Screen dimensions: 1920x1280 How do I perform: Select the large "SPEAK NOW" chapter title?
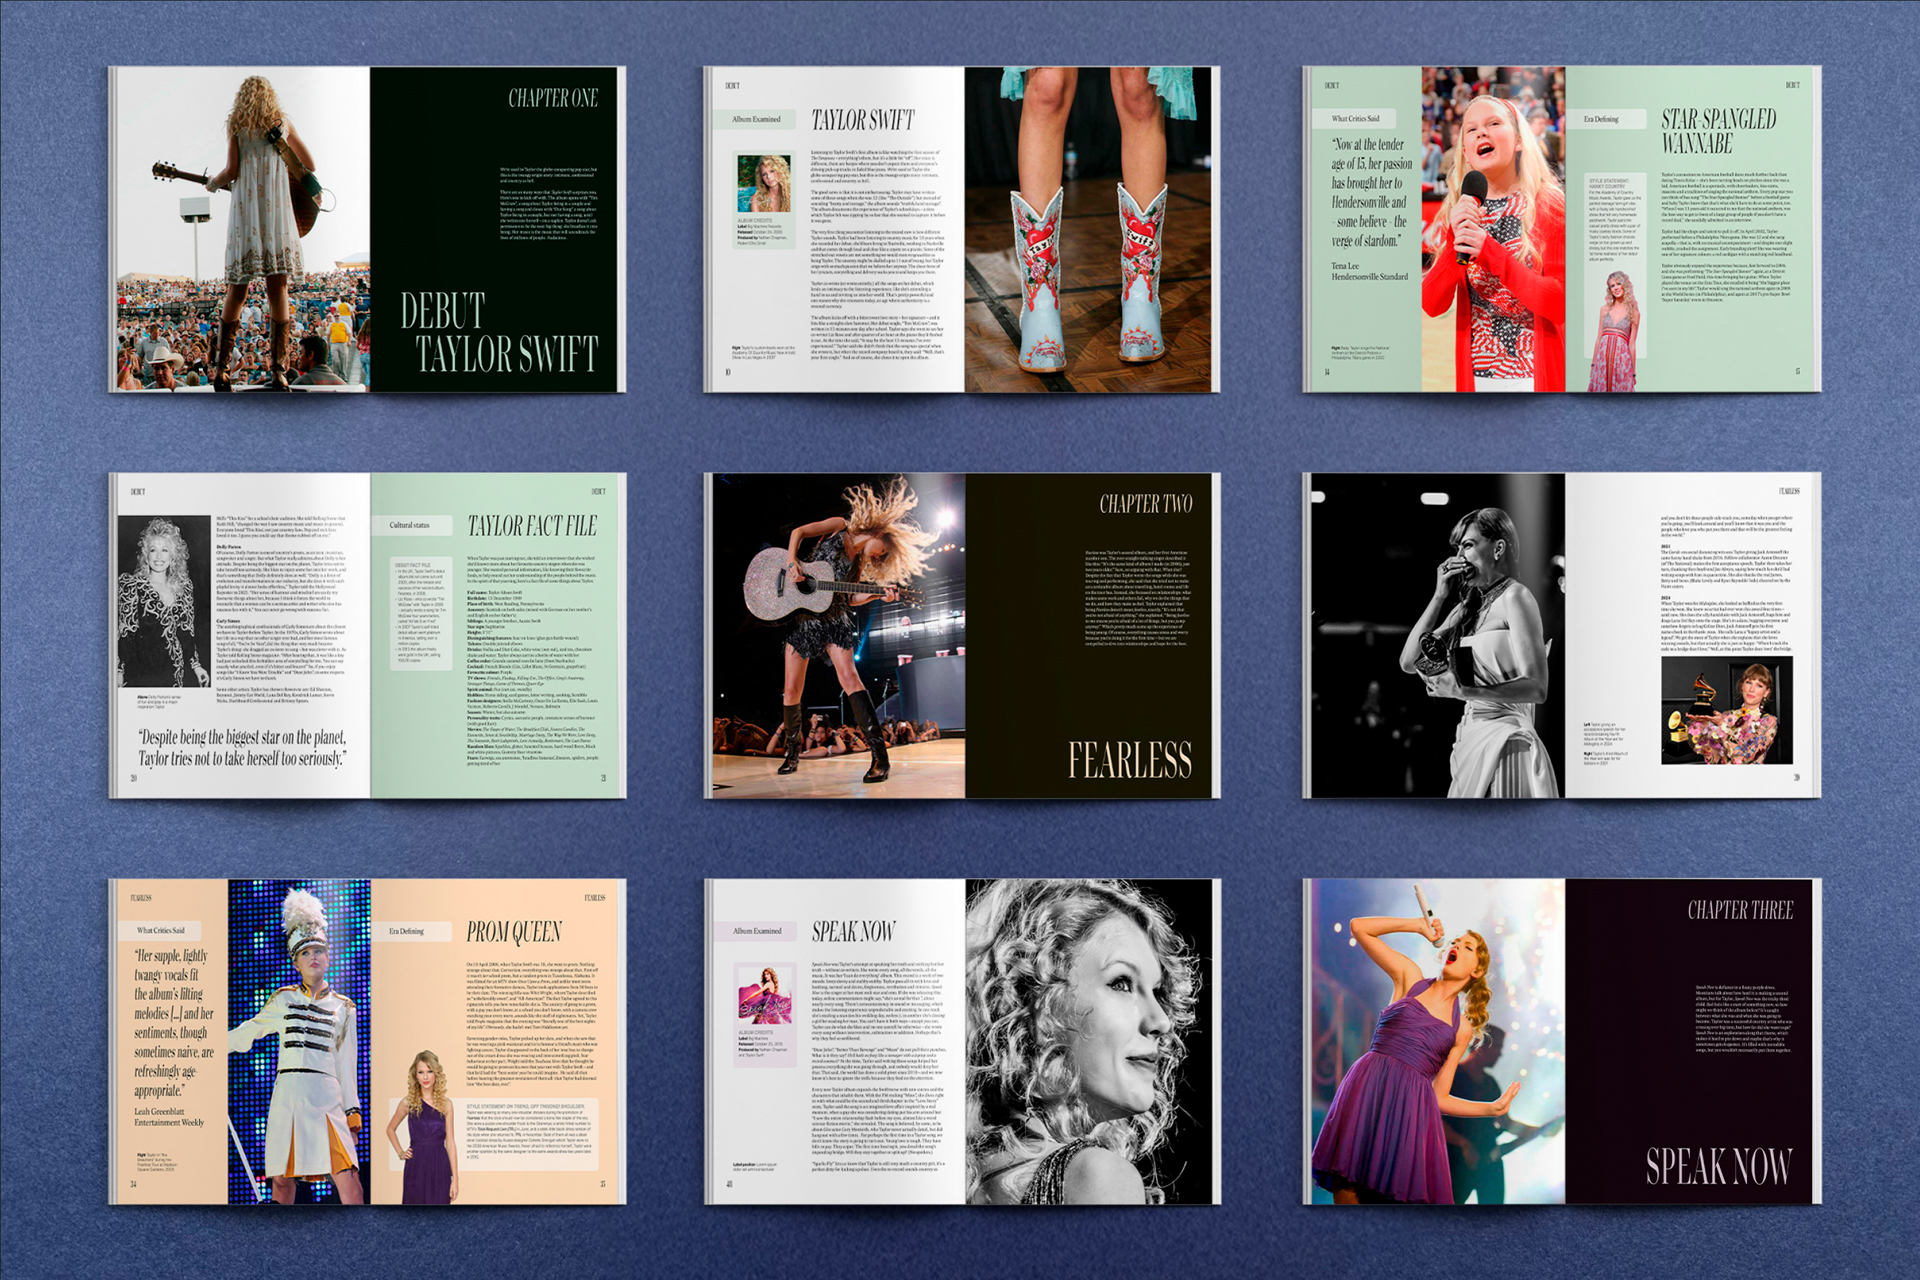point(1718,1166)
